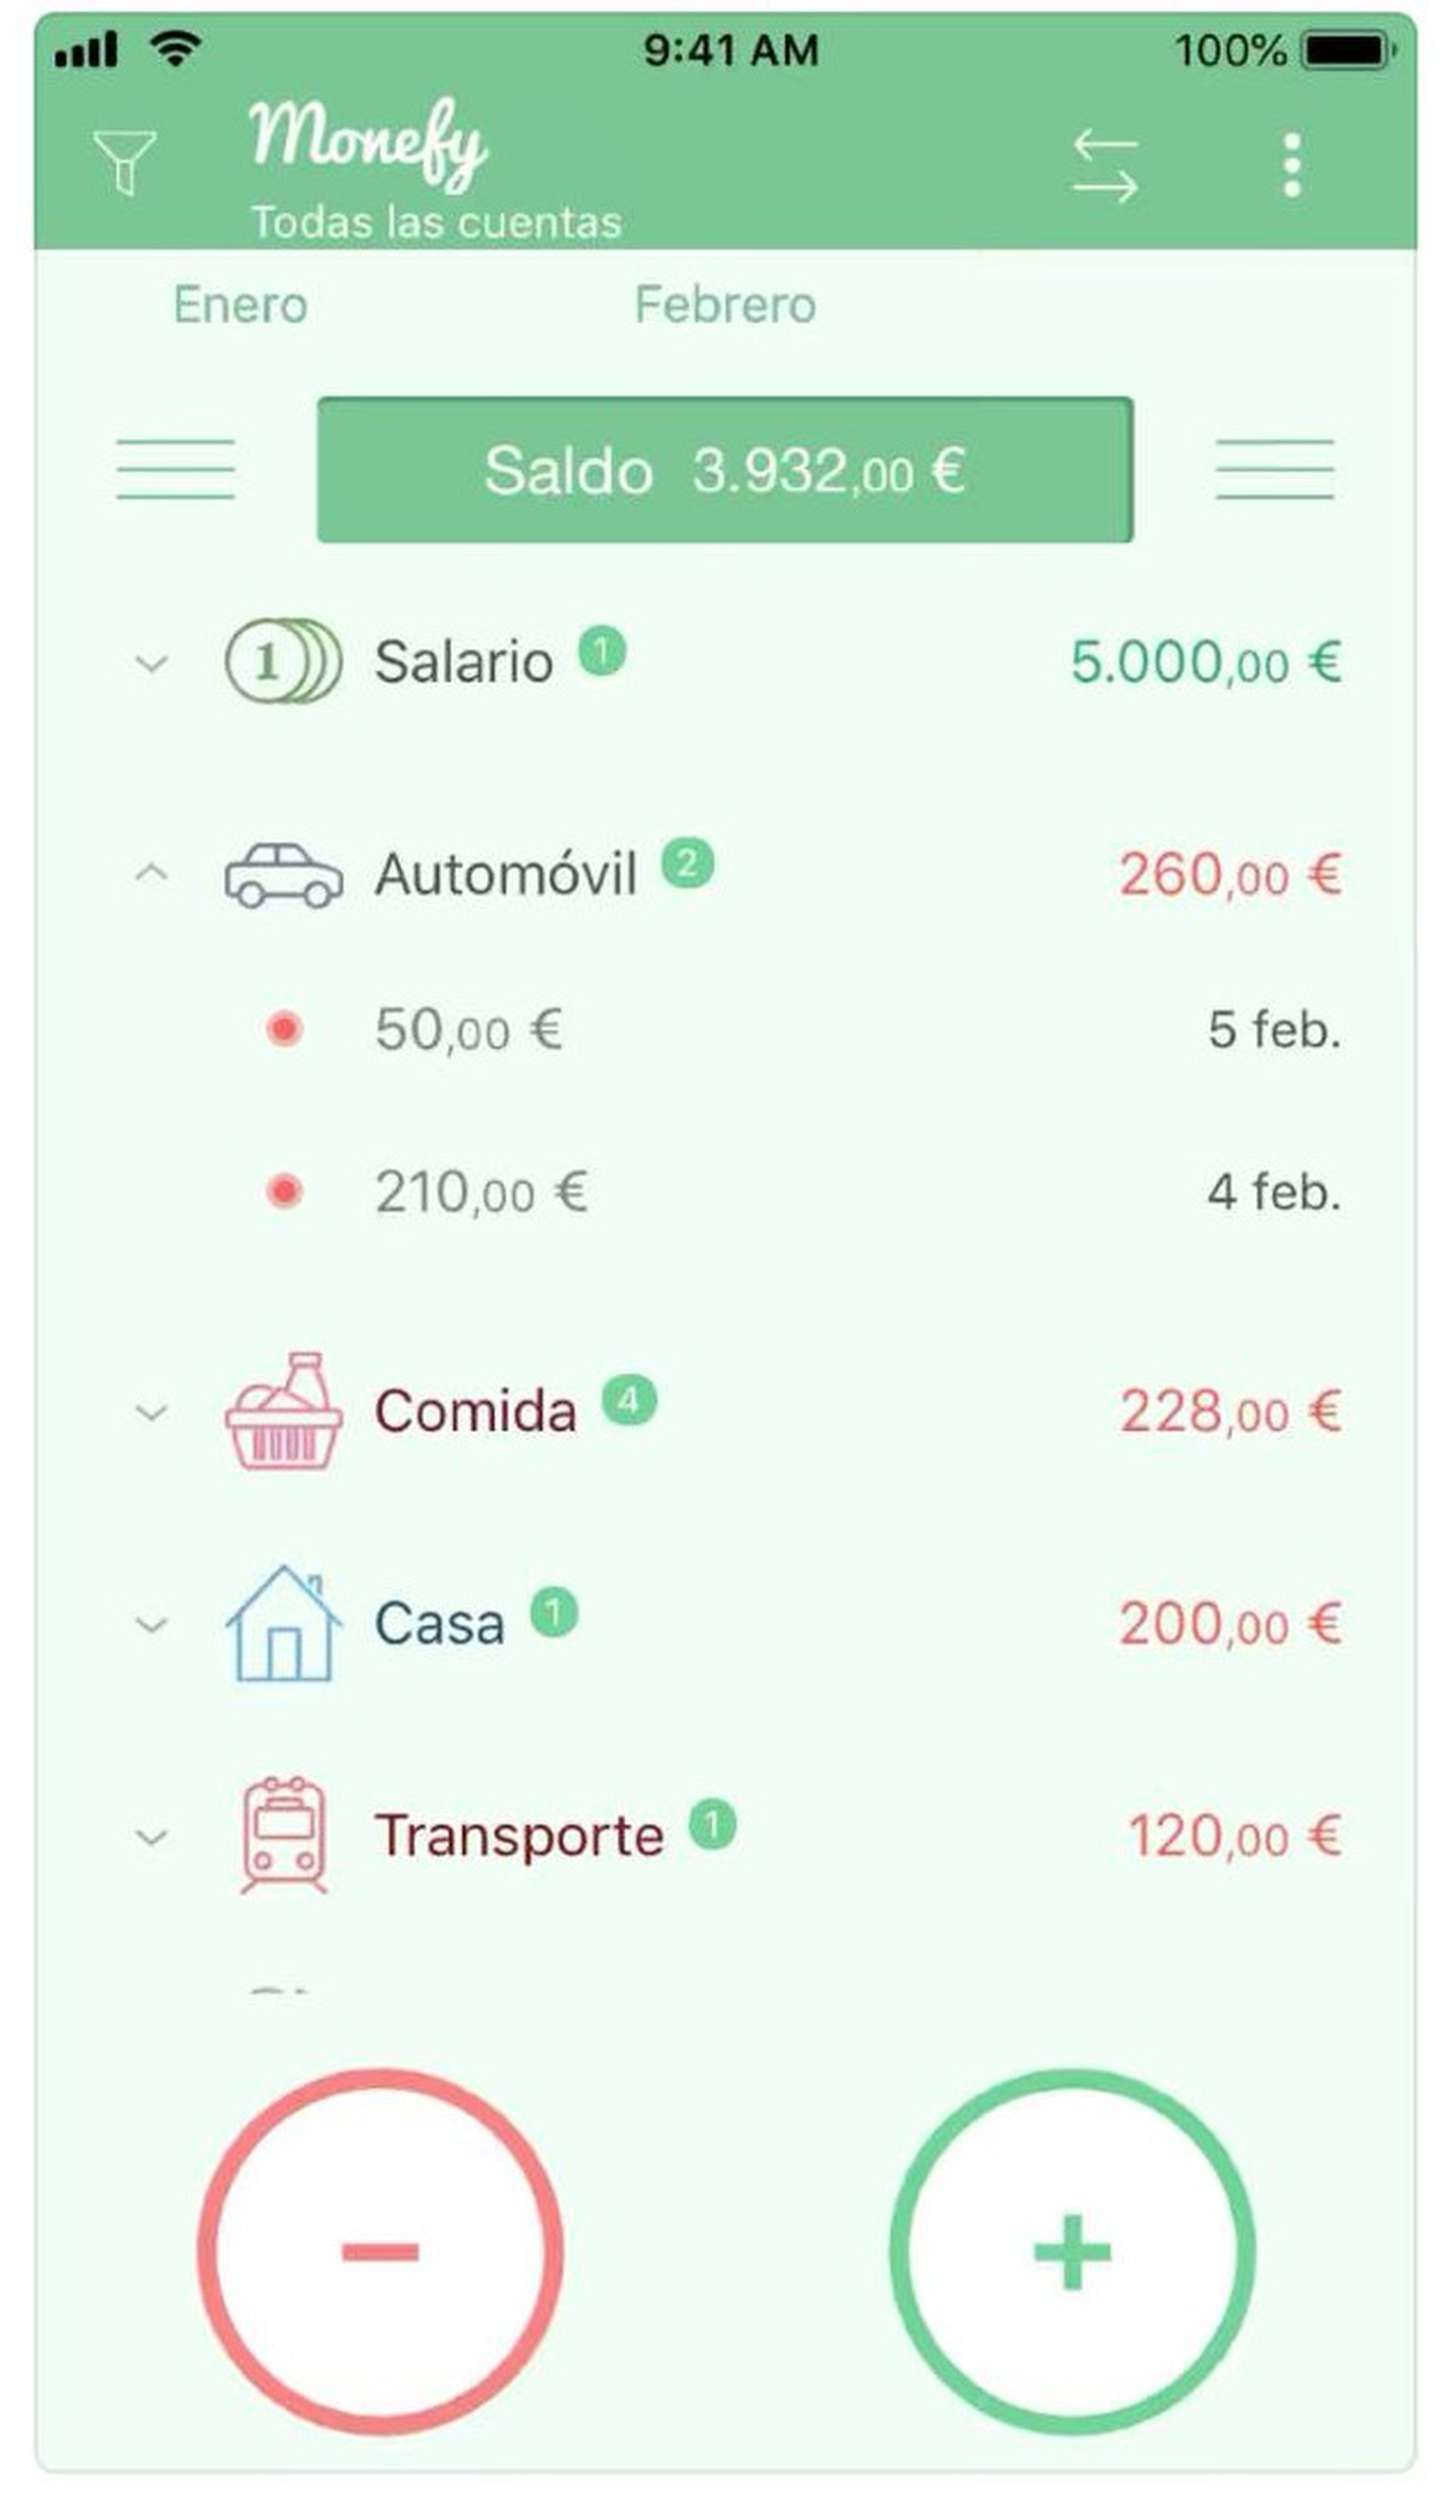Collapse the Automóvil category chevron
The width and height of the screenshot is (1440, 2498).
click(151, 873)
